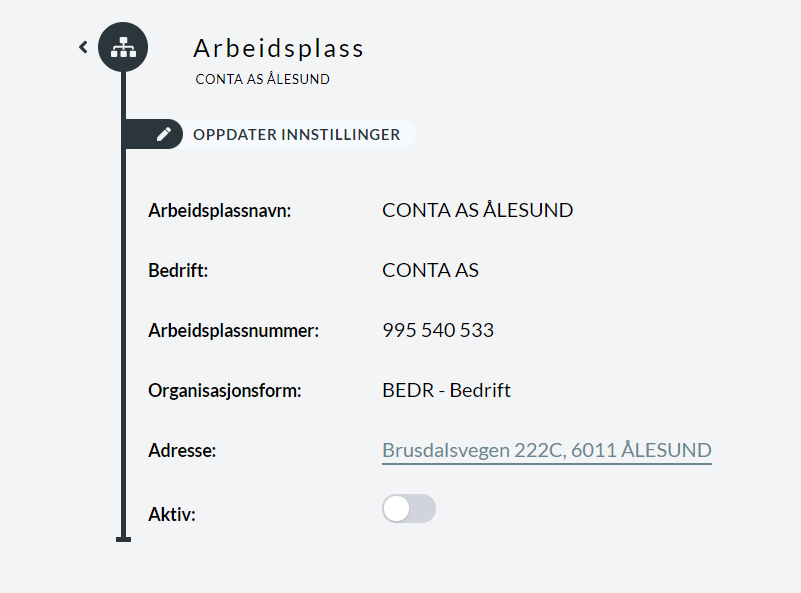Select the CONTA AS ÅLESUND subtitle
801x593 pixels.
(x=263, y=79)
